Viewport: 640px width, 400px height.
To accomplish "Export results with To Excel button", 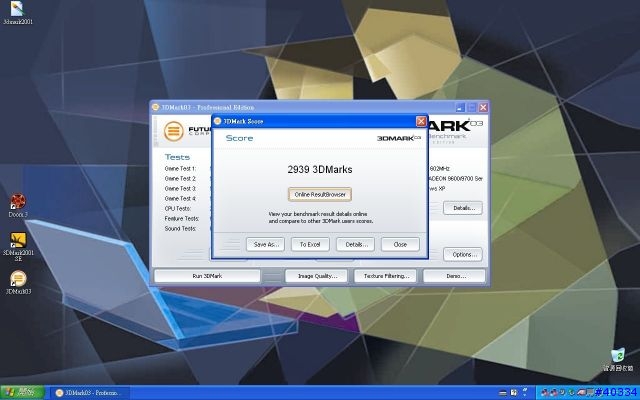I will (x=310, y=244).
